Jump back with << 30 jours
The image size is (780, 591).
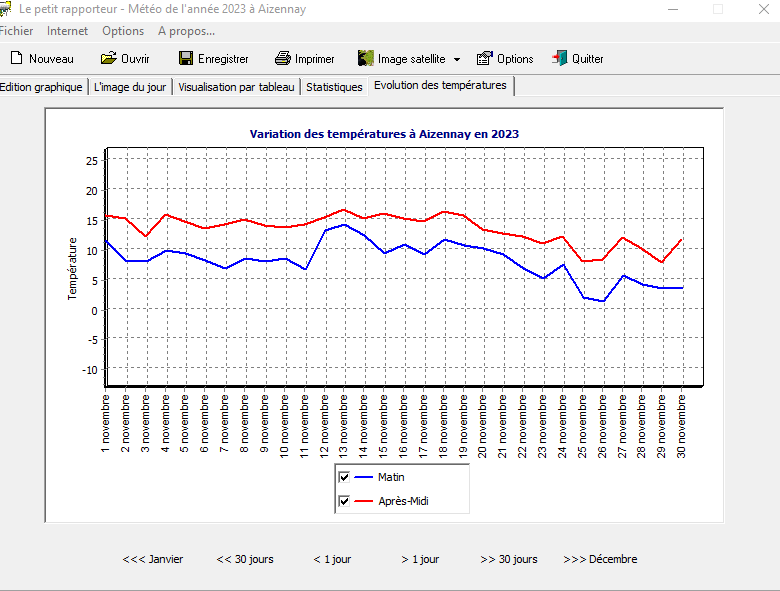245,559
